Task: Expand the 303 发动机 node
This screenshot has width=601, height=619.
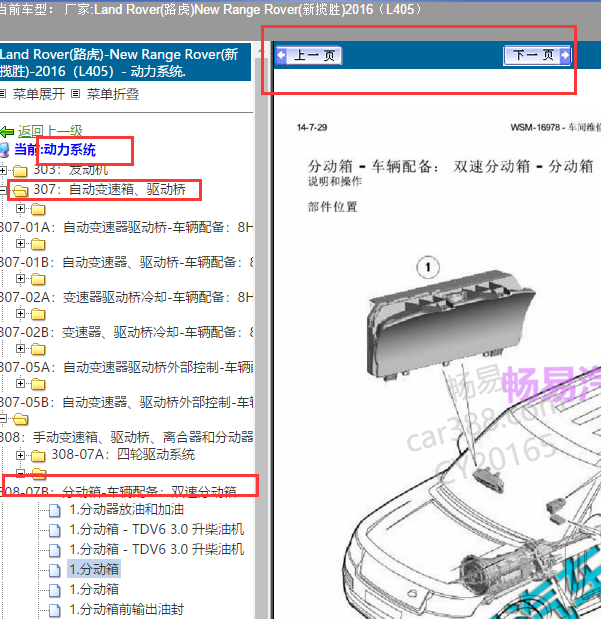Action: 3,171
